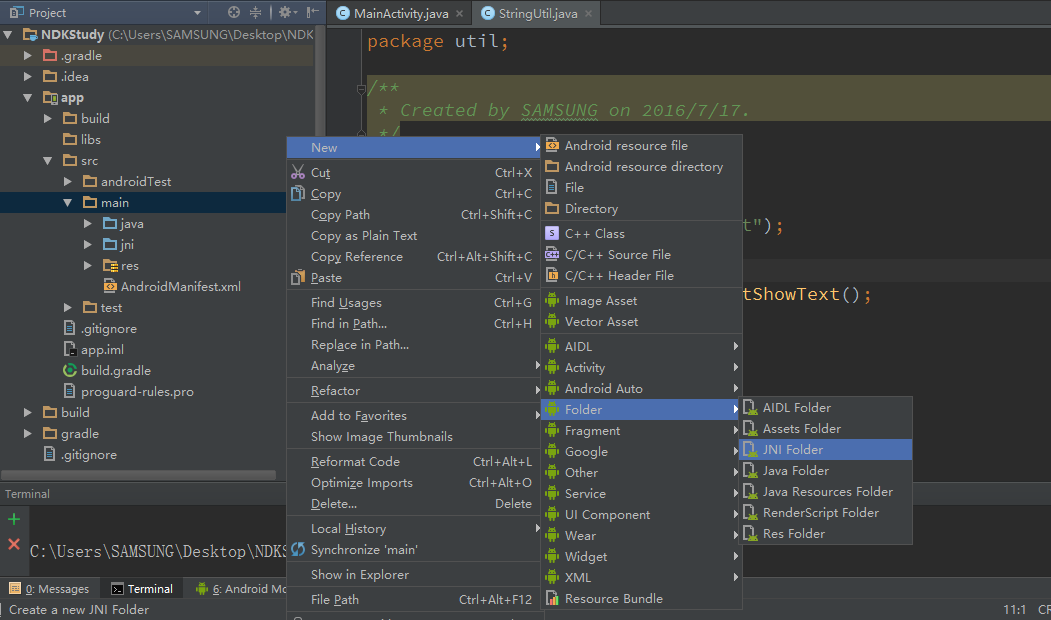Select Java Resources Folder entry

click(826, 491)
